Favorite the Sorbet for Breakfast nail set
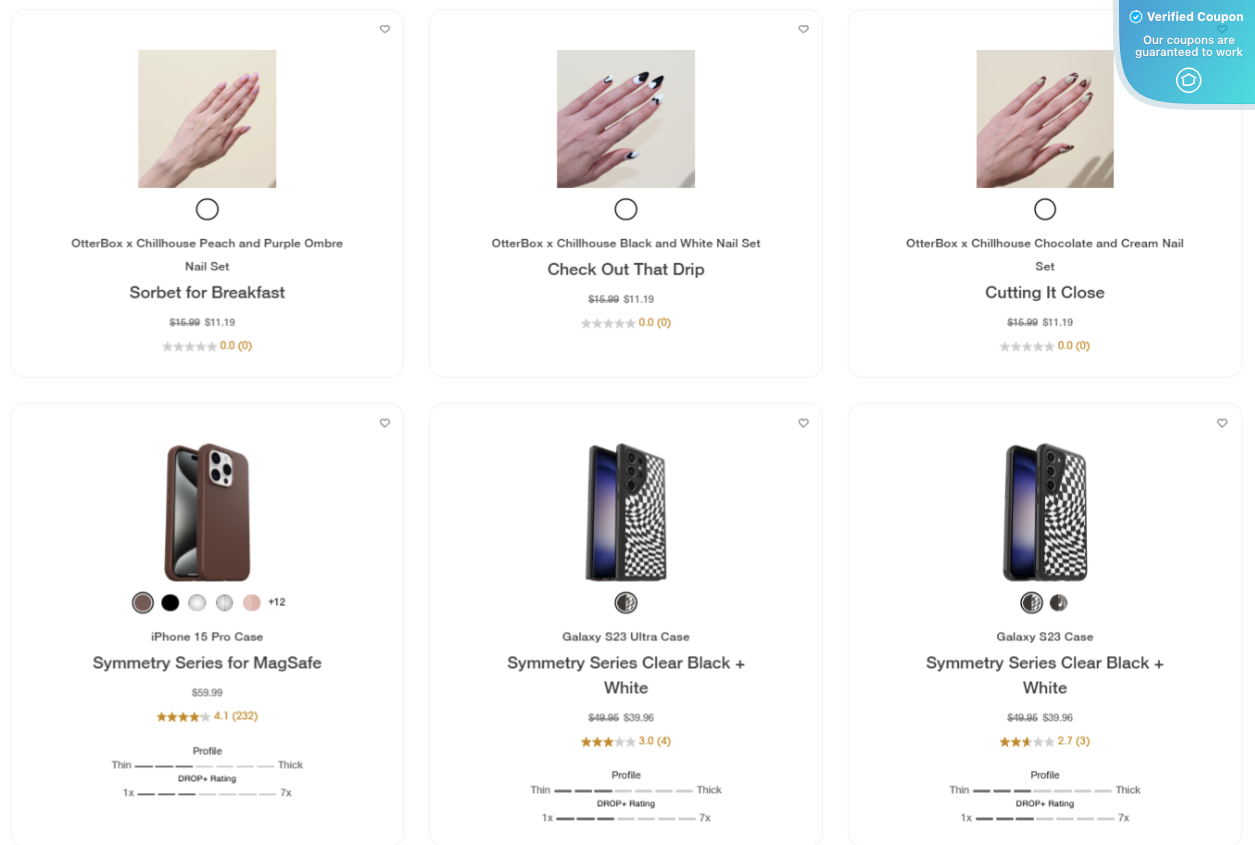The width and height of the screenshot is (1255, 845). pos(385,29)
